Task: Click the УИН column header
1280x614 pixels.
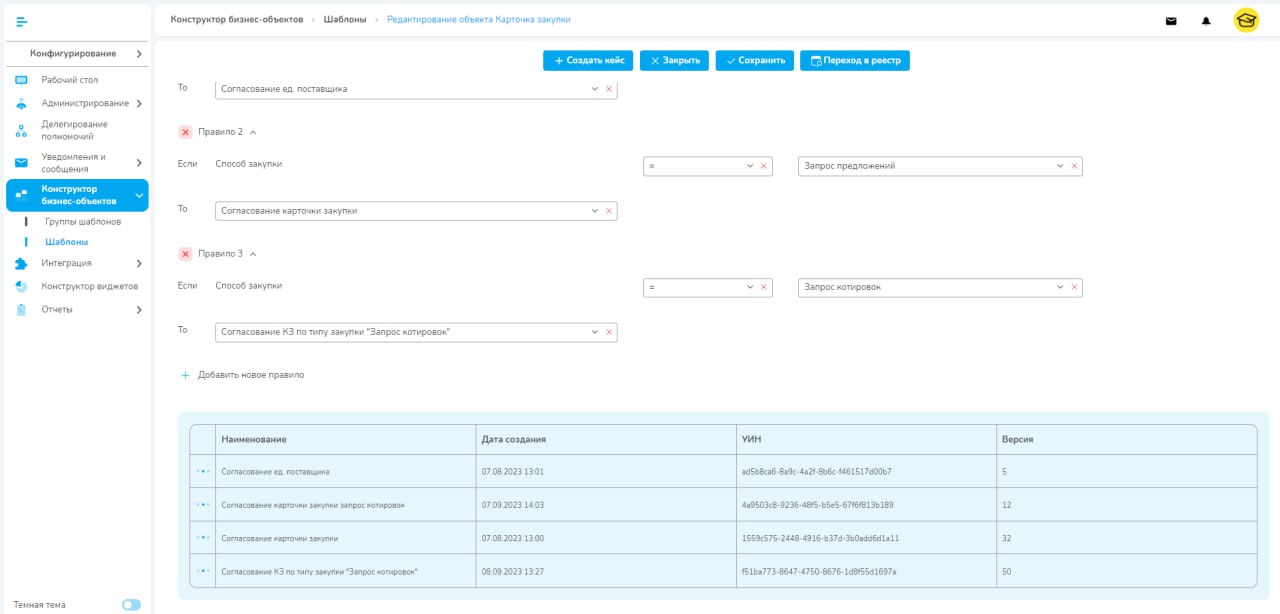Action: 866,439
